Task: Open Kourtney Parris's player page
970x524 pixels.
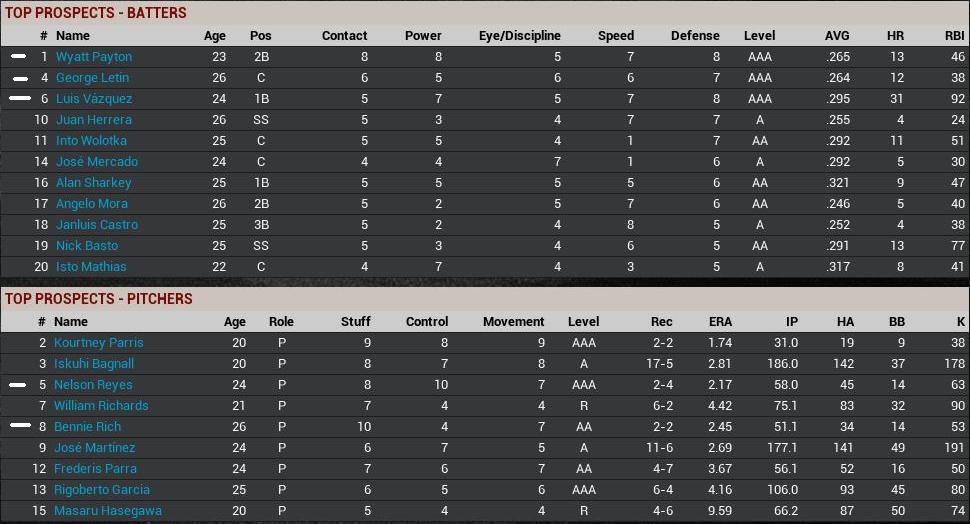Action: pos(99,343)
